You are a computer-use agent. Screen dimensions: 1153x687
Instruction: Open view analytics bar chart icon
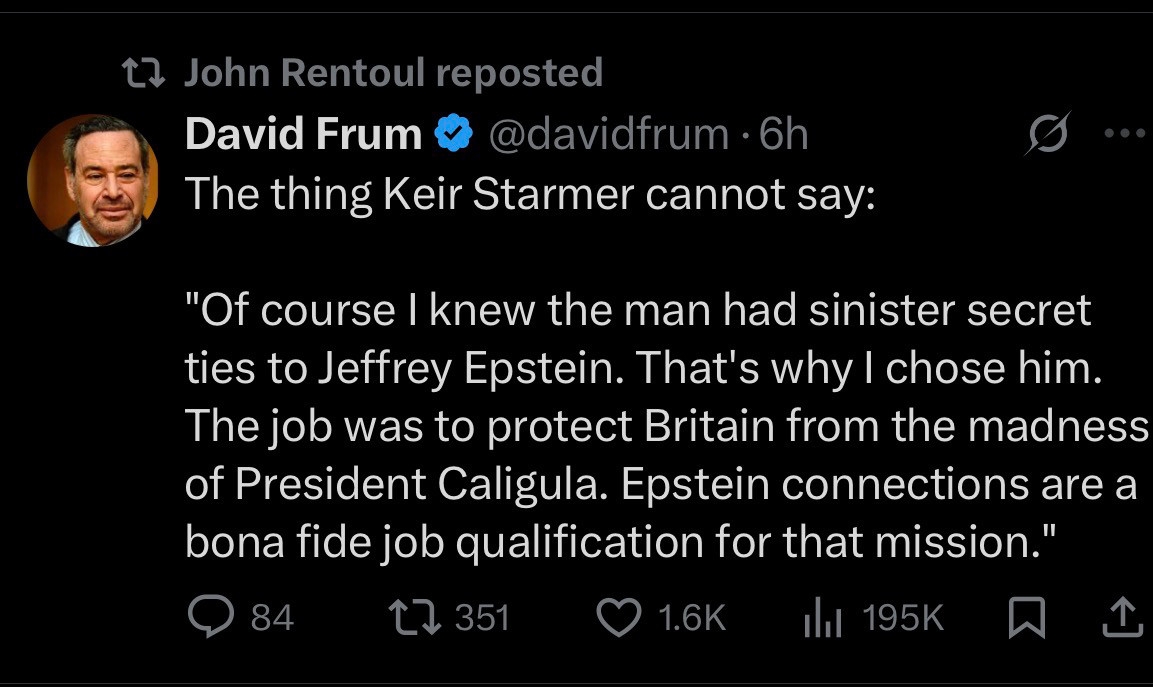[x=824, y=618]
